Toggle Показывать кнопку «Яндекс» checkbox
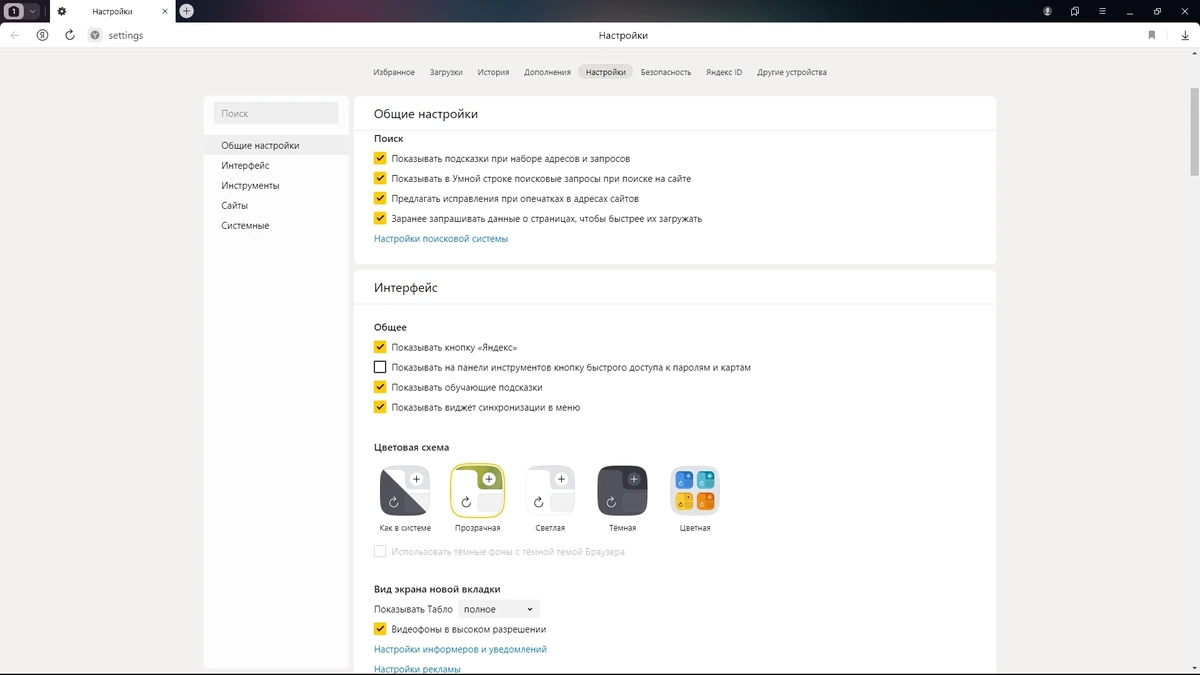 pos(380,347)
